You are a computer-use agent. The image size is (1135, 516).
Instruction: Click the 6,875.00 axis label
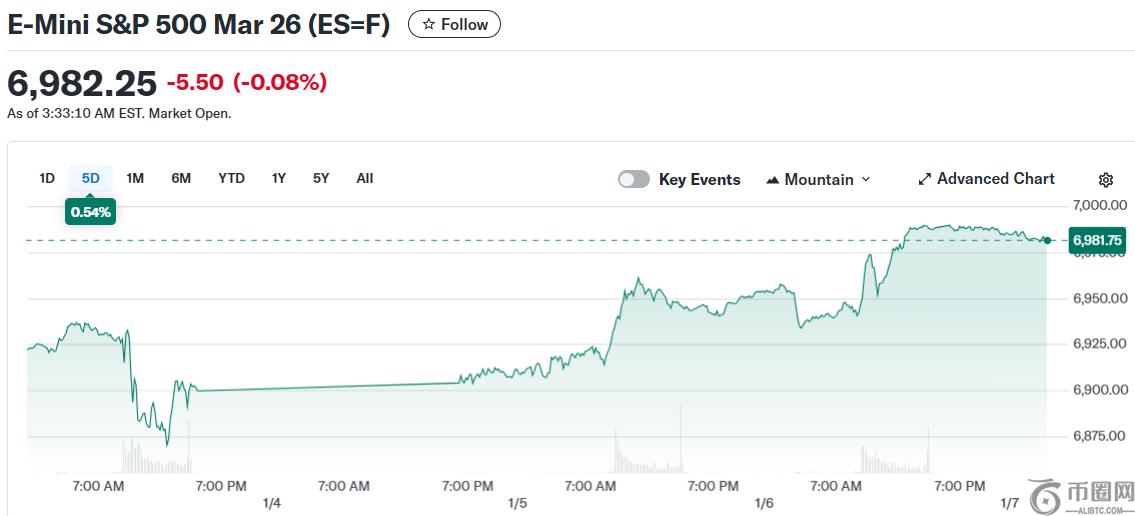(1099, 436)
